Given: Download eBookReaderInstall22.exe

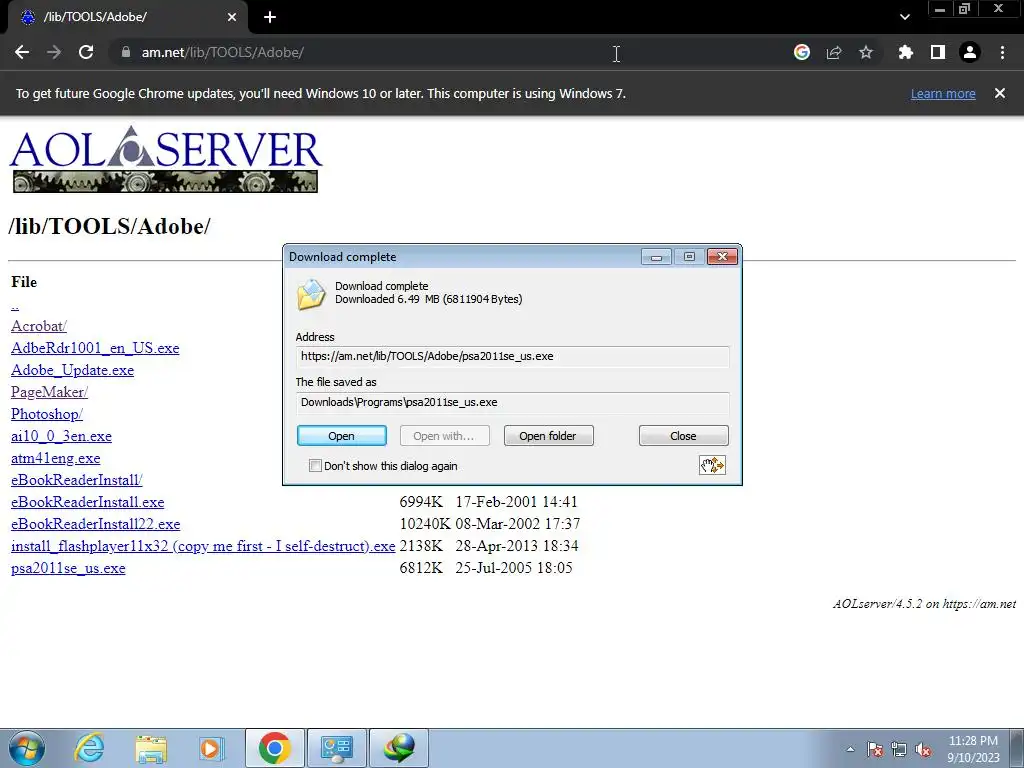Looking at the screenshot, I should (x=95, y=524).
